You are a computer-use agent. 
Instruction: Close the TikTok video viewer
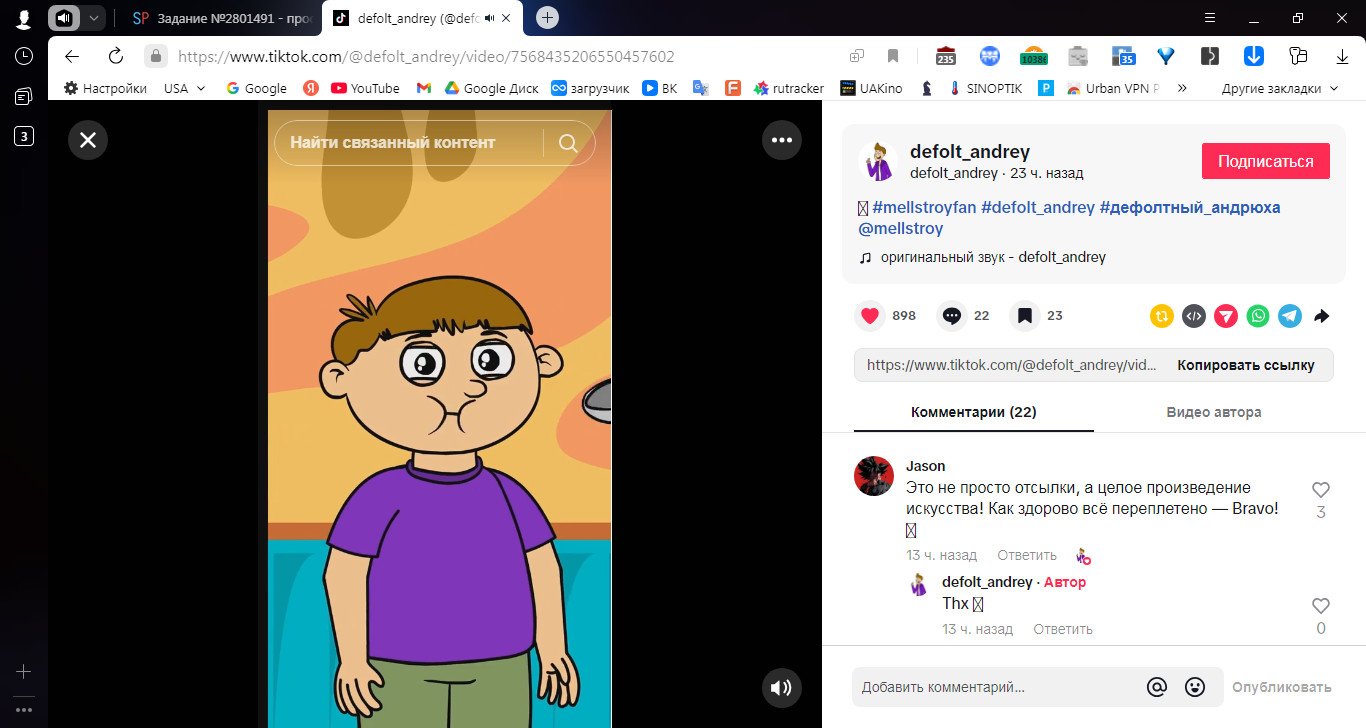[x=88, y=140]
